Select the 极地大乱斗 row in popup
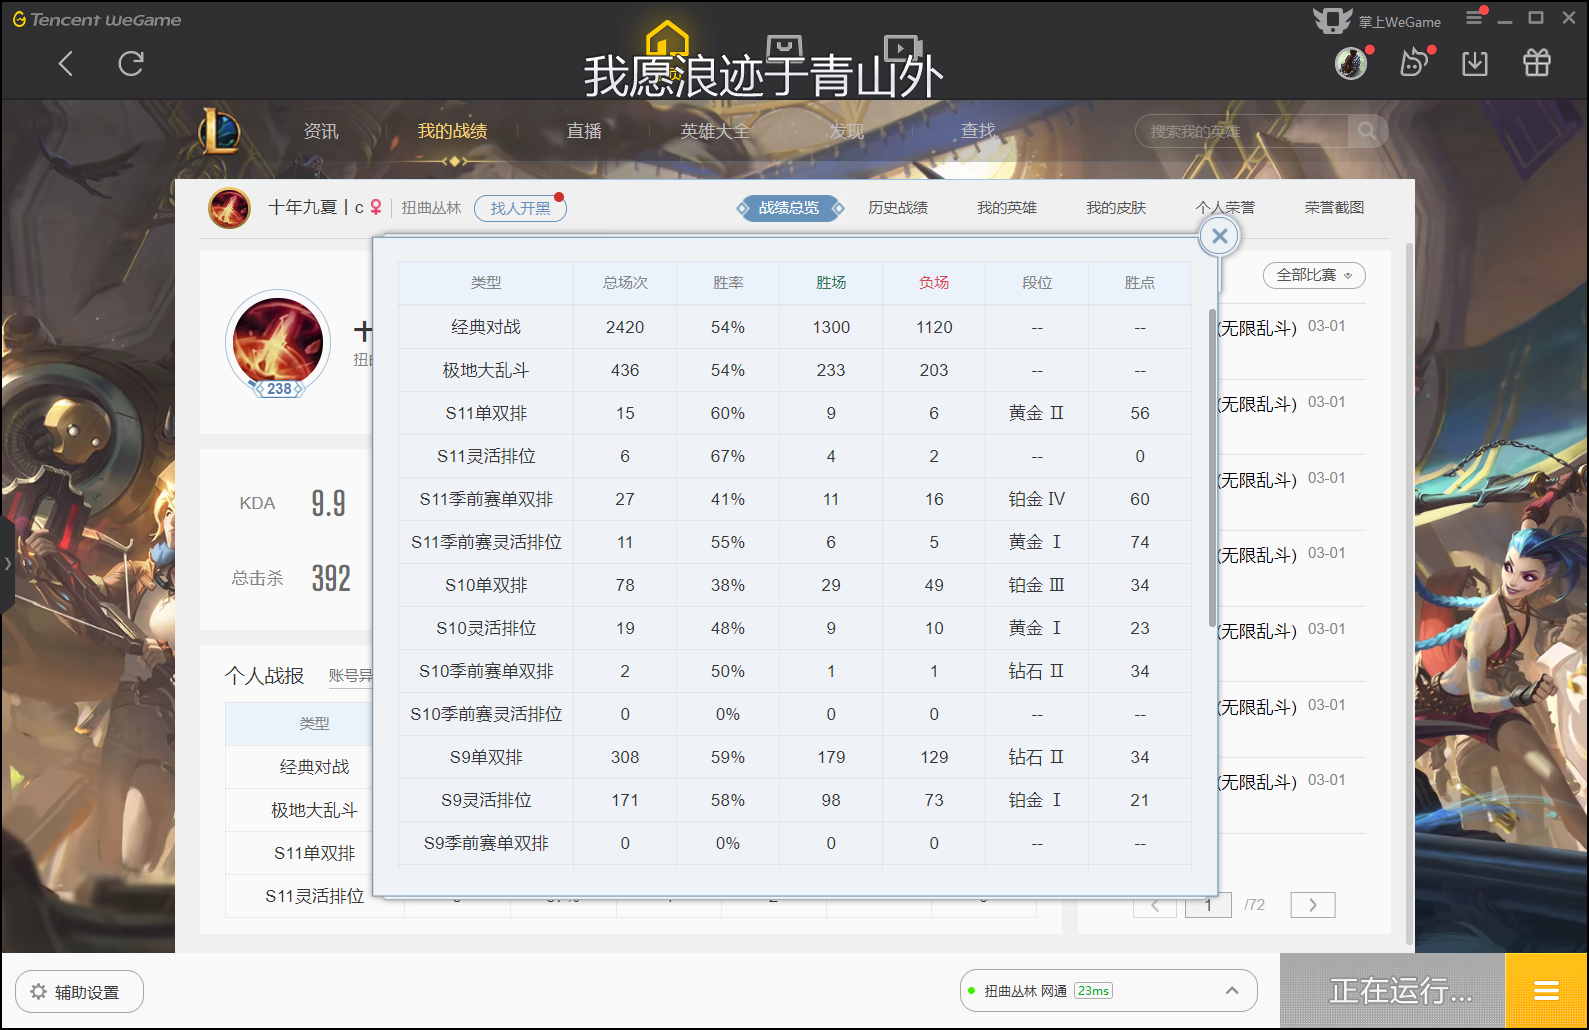Screen dimensions: 1589x1030 pyautogui.click(x=795, y=370)
